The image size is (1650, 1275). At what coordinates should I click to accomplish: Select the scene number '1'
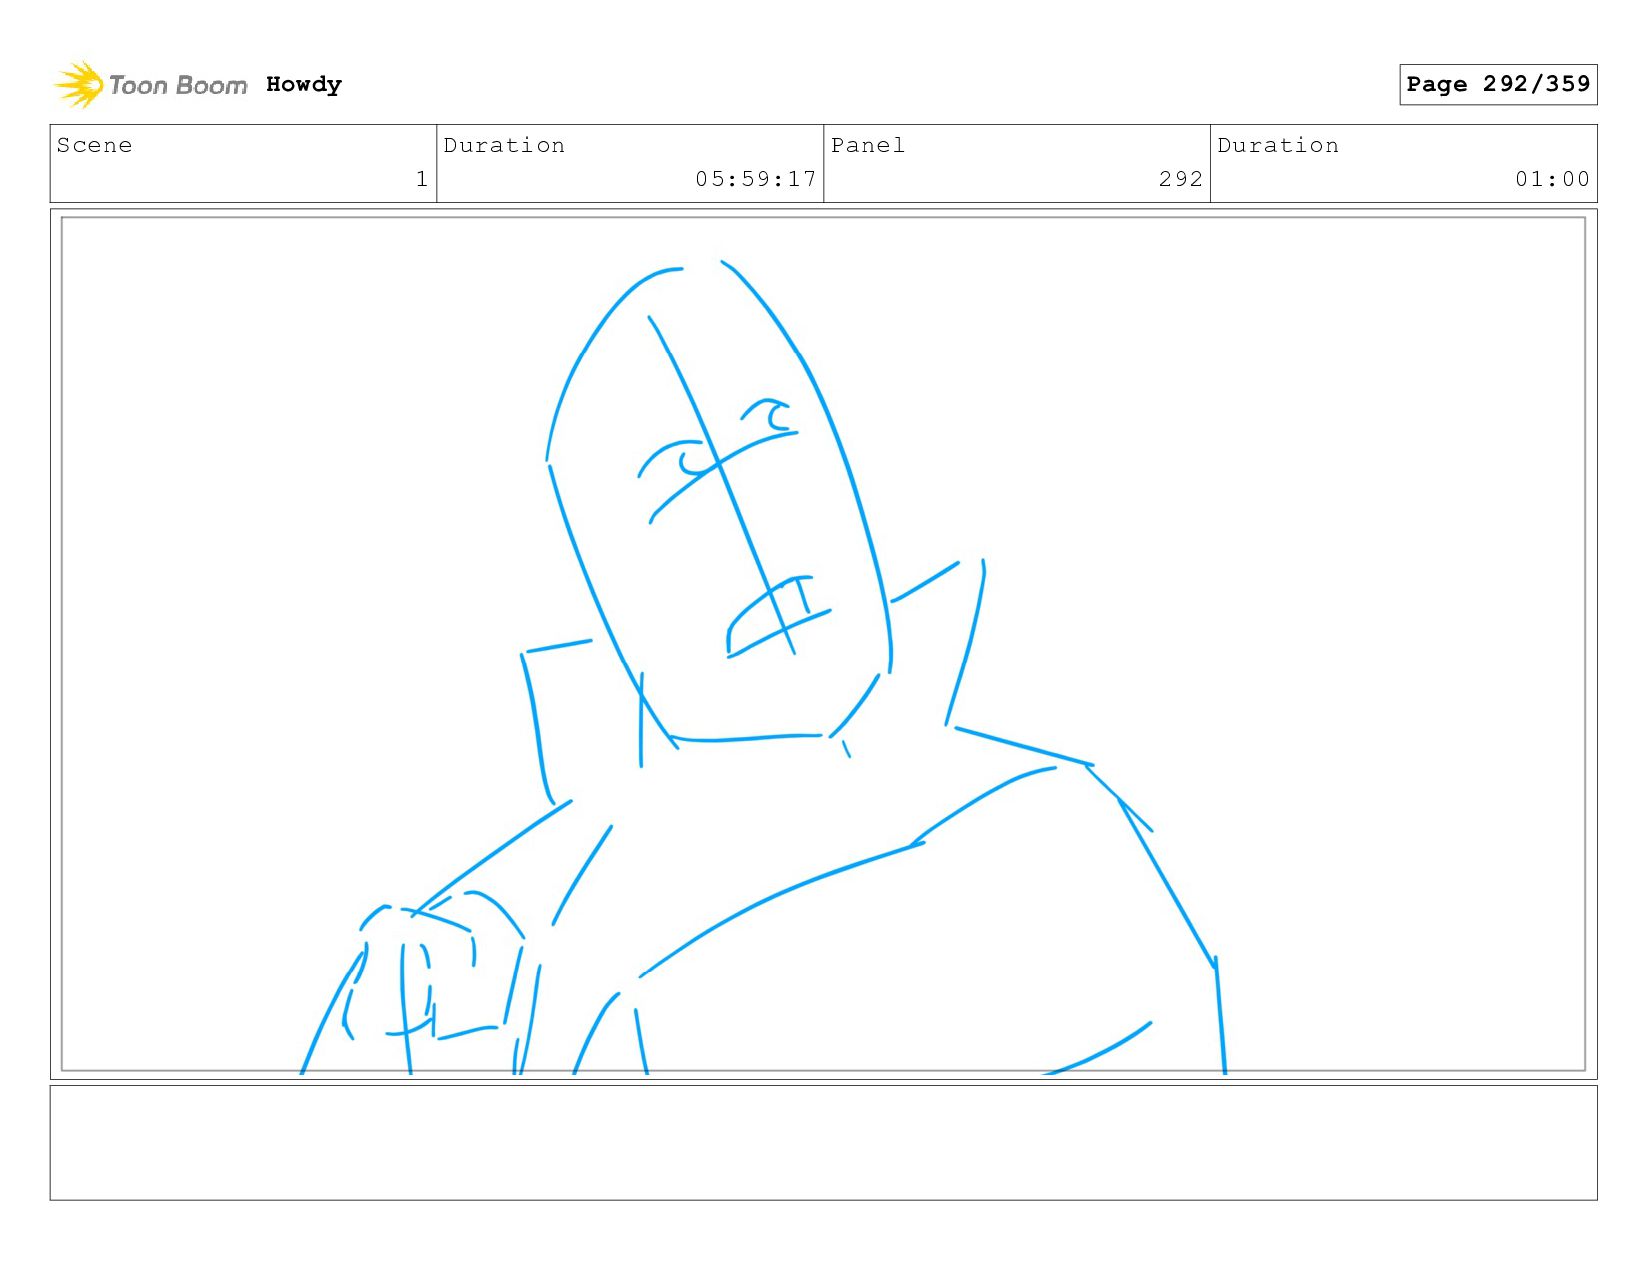[422, 179]
